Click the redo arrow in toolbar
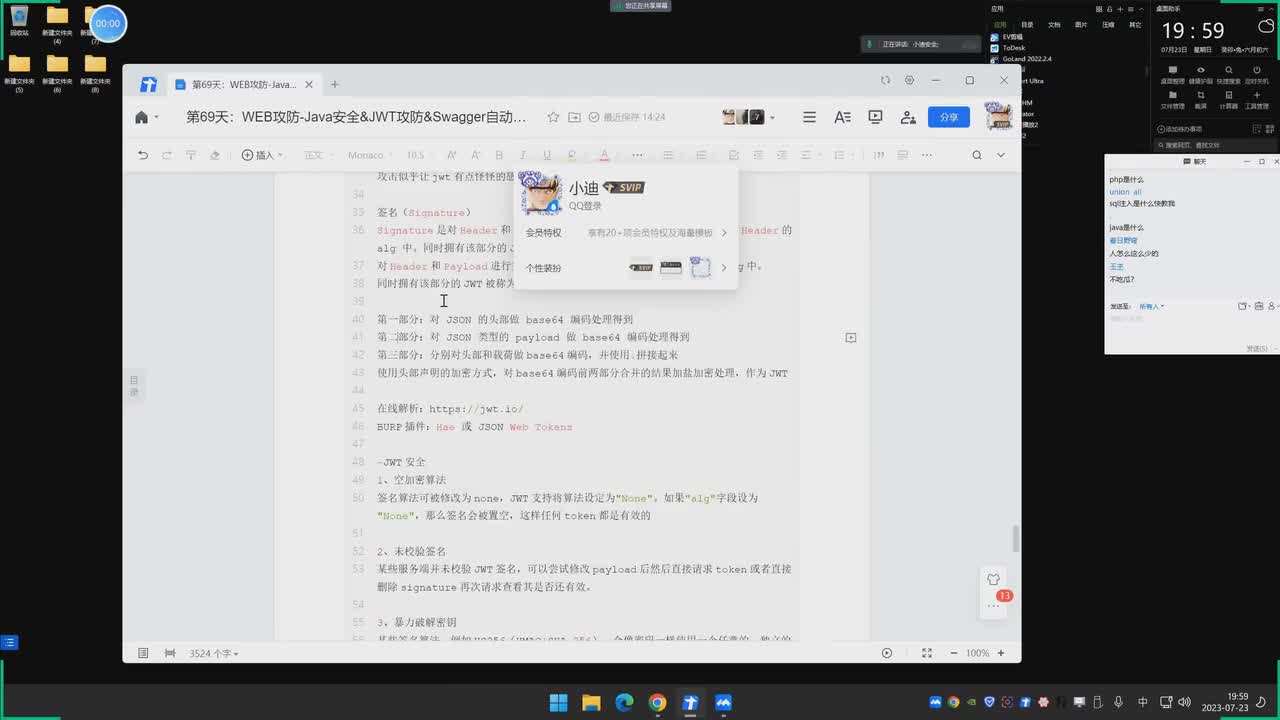The height and width of the screenshot is (720, 1280). pos(167,155)
